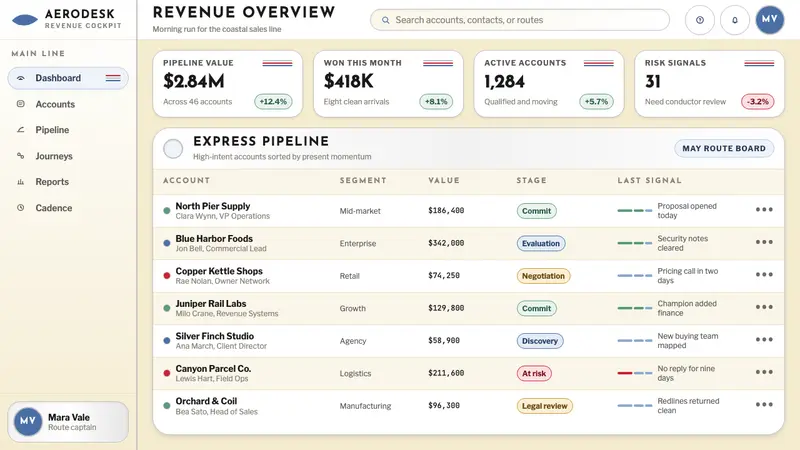Click the +5.7% change pill
Image resolution: width=800 pixels, height=450 pixels.
[596, 102]
